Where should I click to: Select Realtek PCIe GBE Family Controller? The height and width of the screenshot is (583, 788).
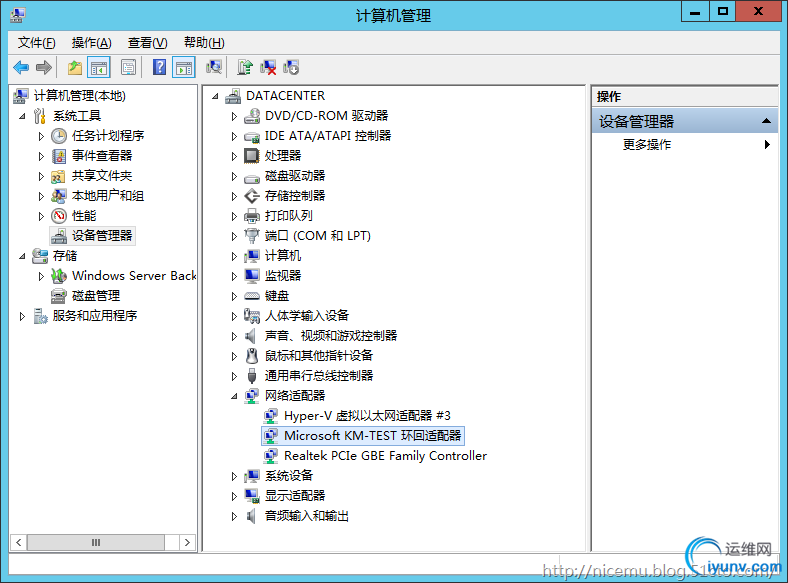pyautogui.click(x=385, y=456)
